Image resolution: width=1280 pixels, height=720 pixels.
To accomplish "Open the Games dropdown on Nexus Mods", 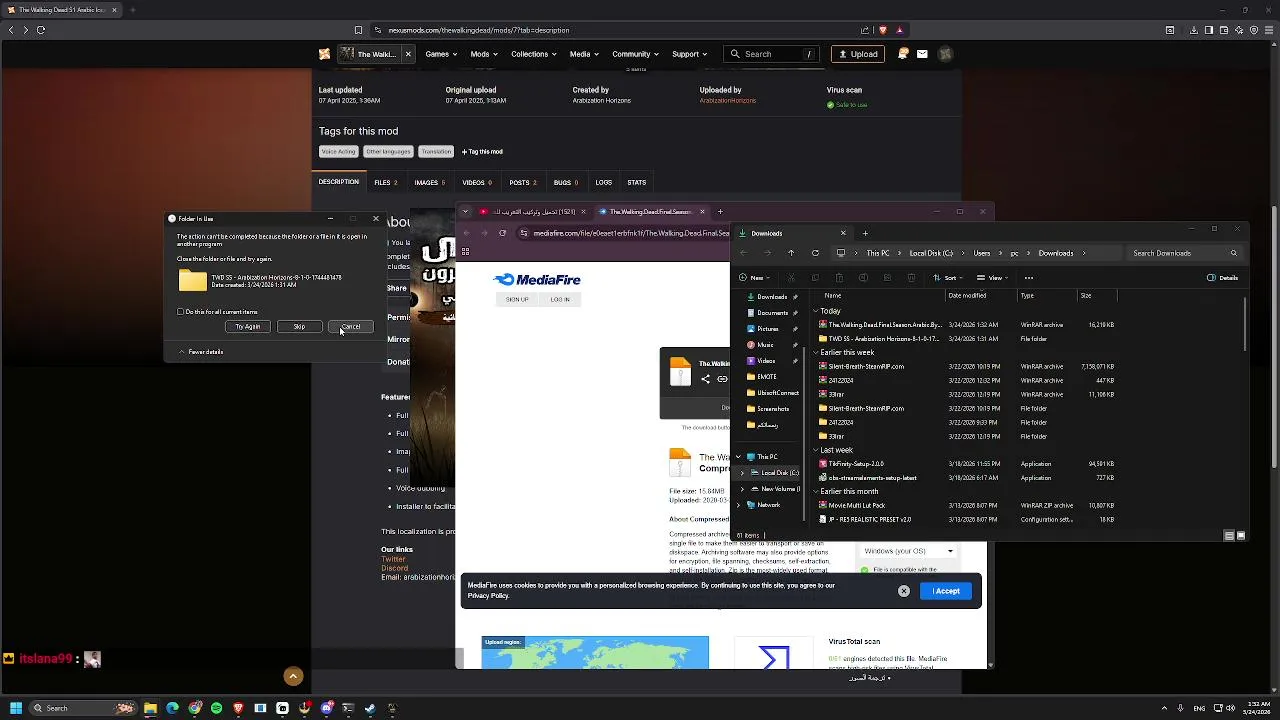I will (x=441, y=54).
